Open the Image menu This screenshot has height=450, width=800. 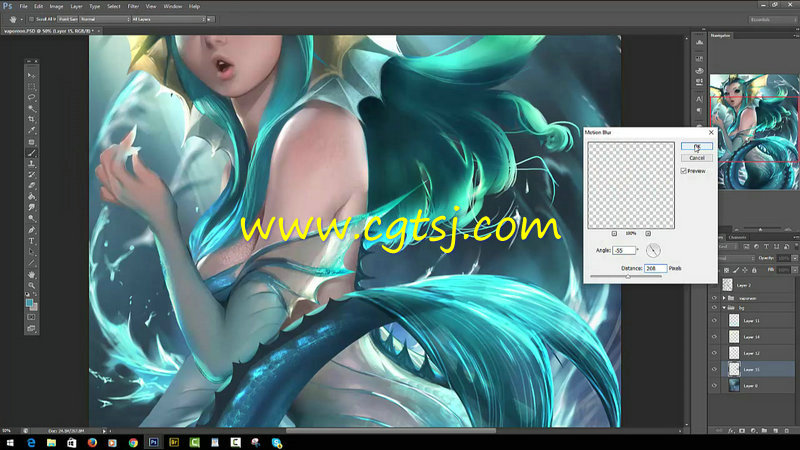click(x=56, y=7)
